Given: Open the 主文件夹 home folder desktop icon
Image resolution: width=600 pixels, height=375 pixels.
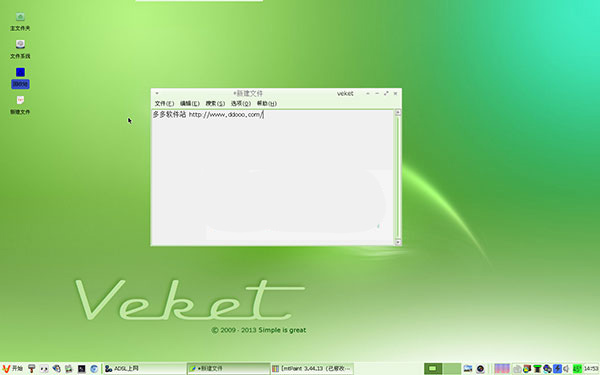Looking at the screenshot, I should pos(20,21).
